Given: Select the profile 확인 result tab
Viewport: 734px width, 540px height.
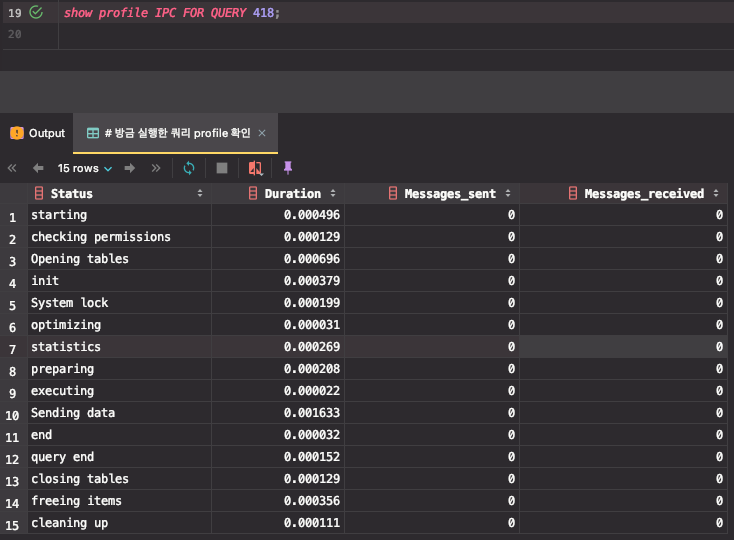Looking at the screenshot, I should [x=177, y=133].
